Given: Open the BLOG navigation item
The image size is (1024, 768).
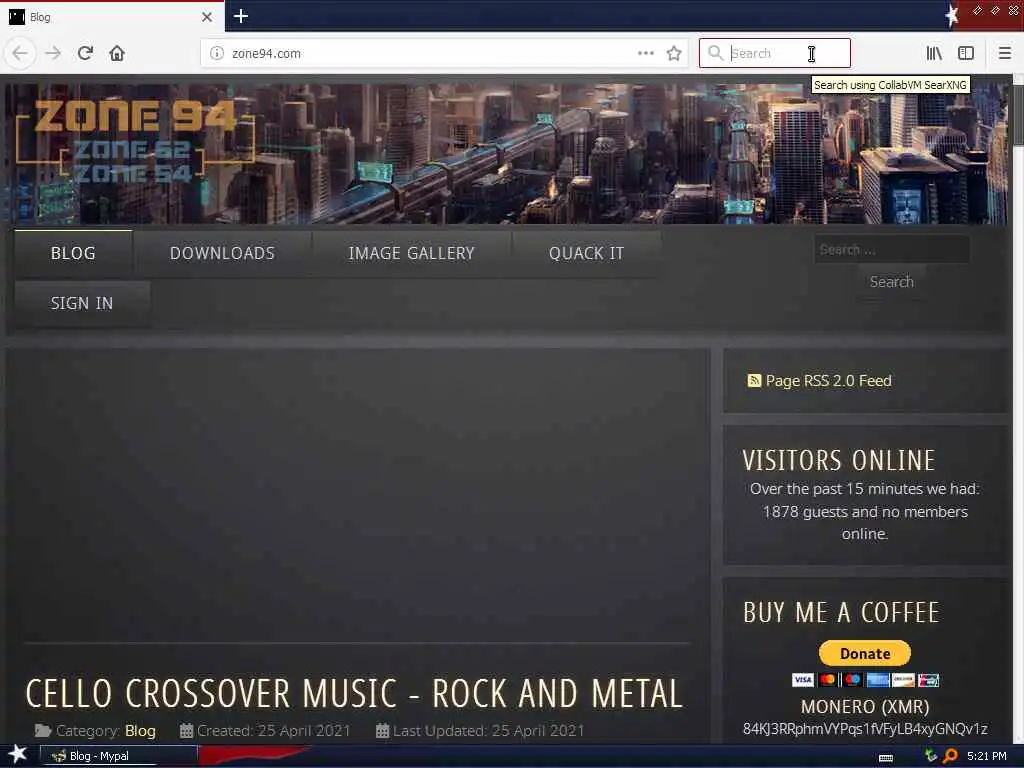Looking at the screenshot, I should point(73,253).
